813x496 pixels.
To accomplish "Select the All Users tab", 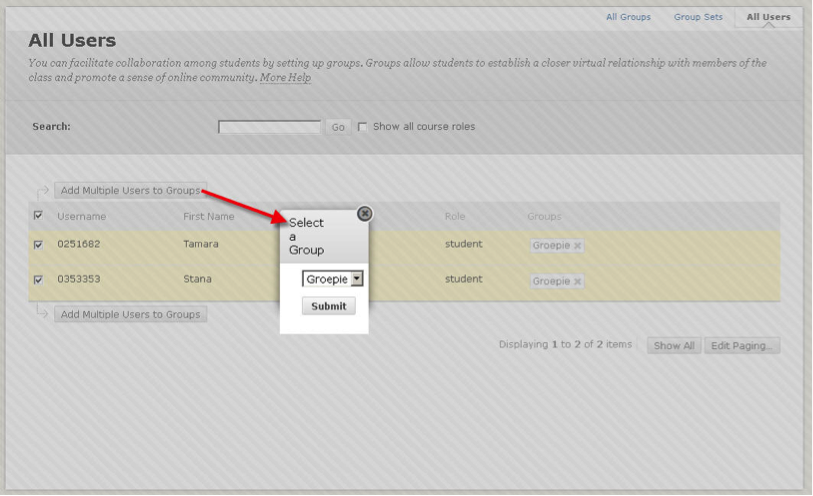I will click(768, 17).
